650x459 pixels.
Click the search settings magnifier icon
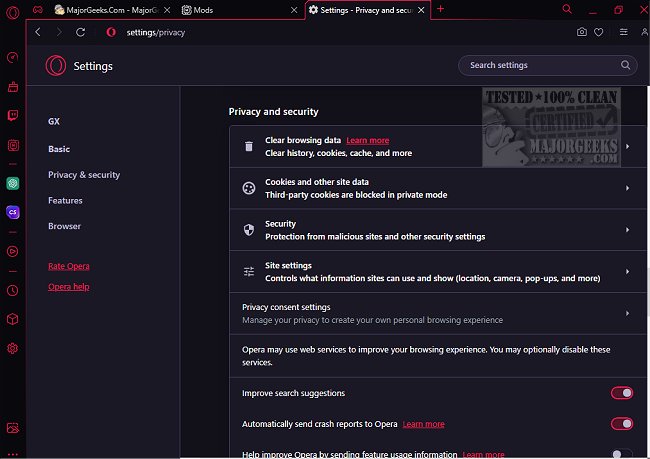click(626, 65)
